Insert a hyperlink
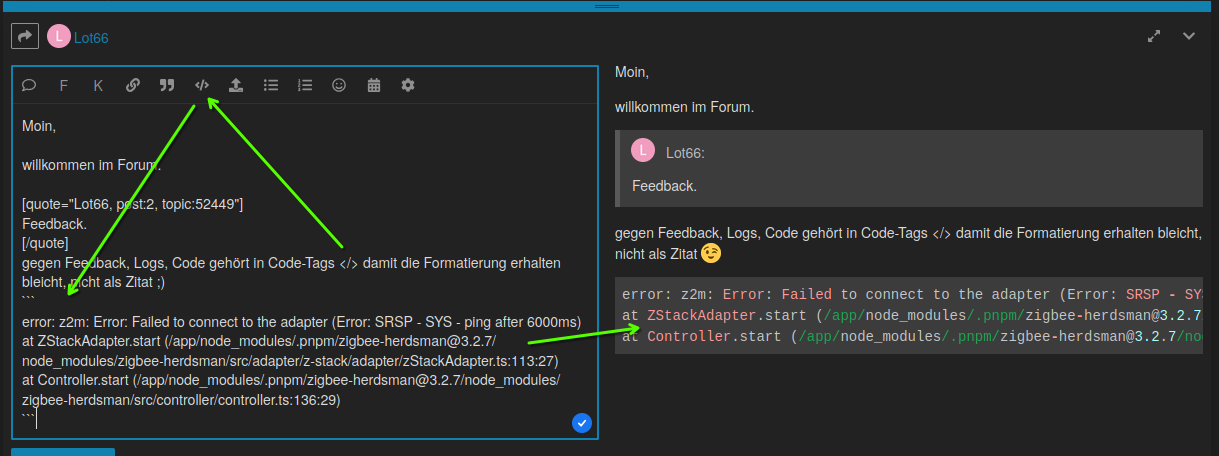Image resolution: width=1219 pixels, height=456 pixels. tap(133, 85)
